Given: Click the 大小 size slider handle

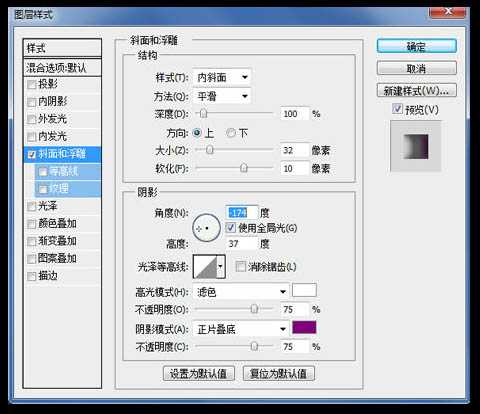Looking at the screenshot, I should click(210, 150).
